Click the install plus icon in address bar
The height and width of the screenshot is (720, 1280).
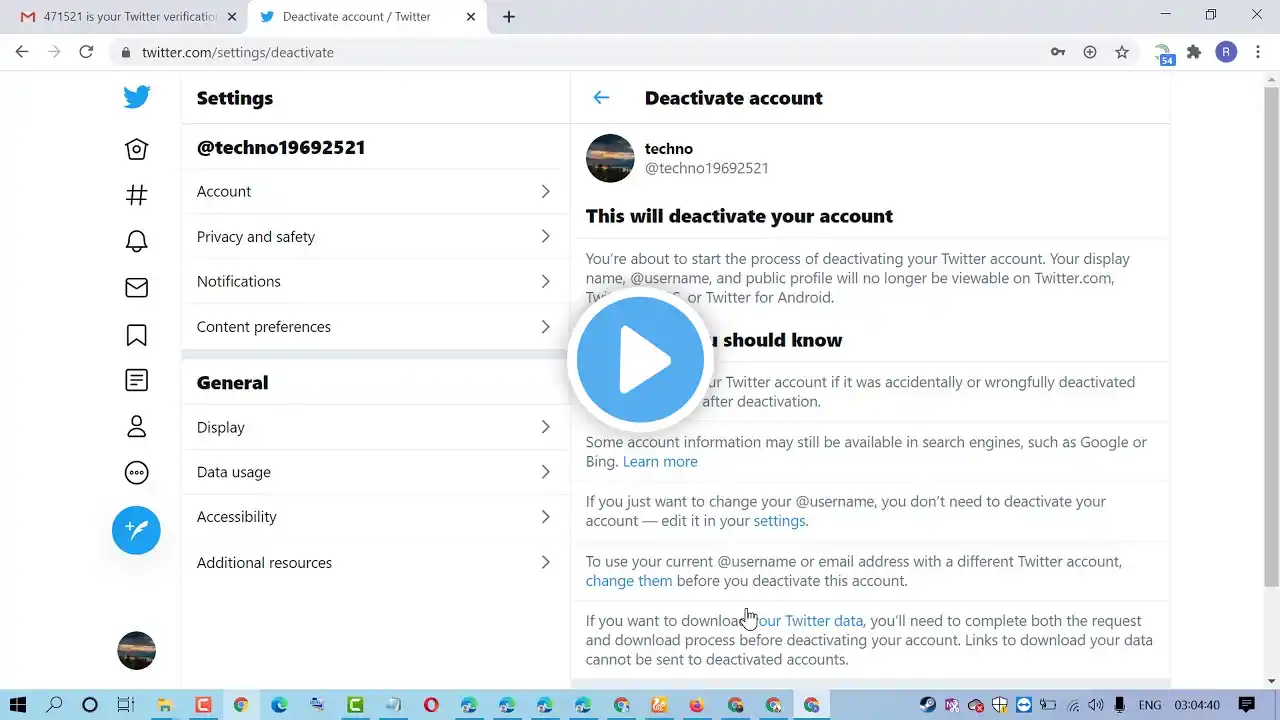point(1090,52)
